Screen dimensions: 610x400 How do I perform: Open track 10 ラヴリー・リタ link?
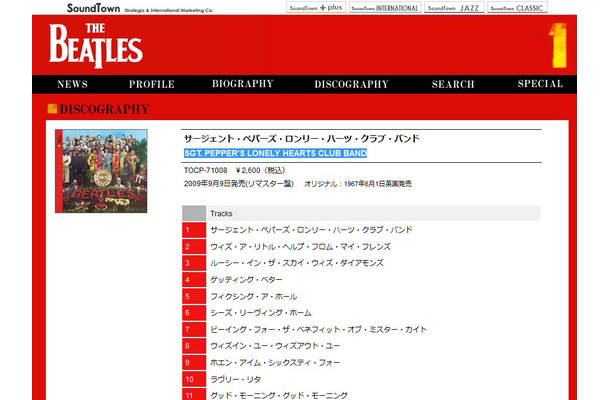pyautogui.click(x=236, y=379)
